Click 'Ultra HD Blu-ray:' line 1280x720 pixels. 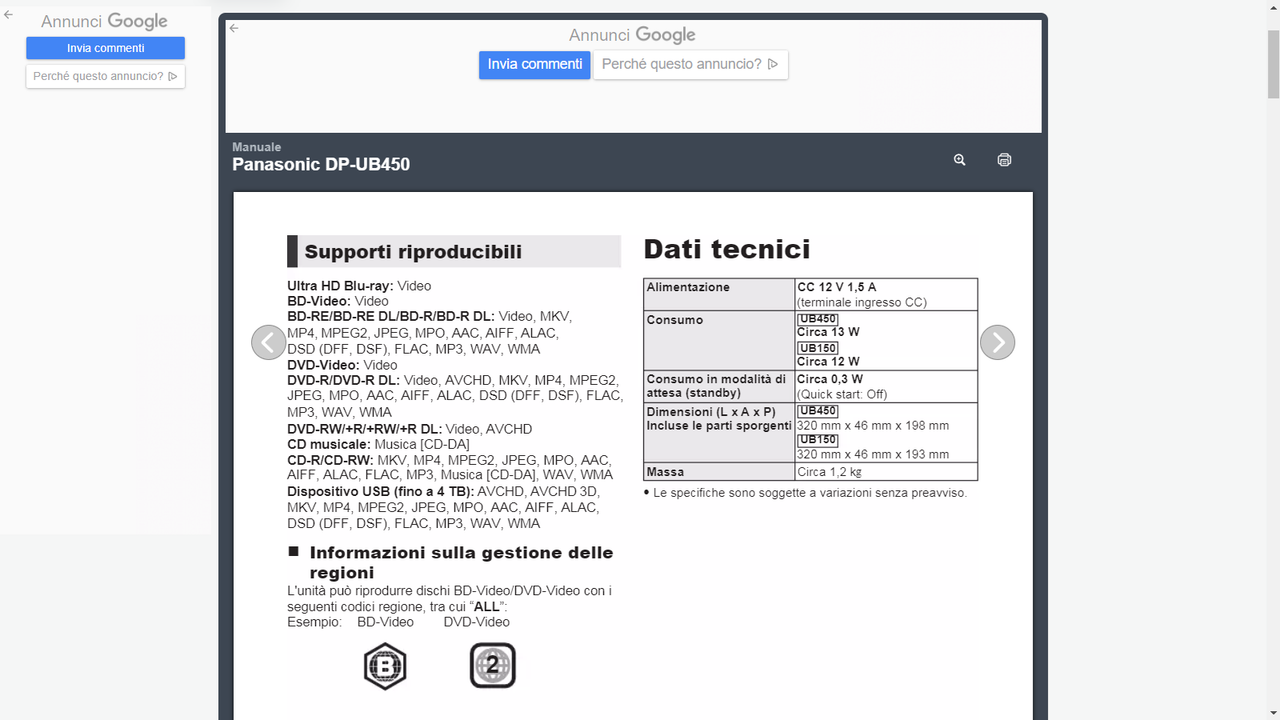click(x=359, y=286)
